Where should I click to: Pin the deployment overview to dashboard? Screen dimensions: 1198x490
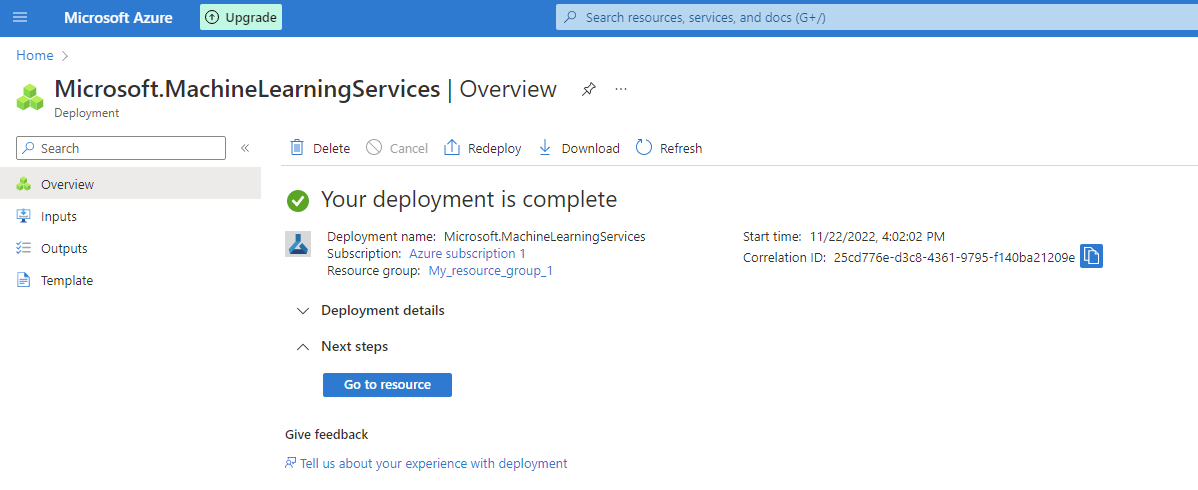click(x=588, y=89)
